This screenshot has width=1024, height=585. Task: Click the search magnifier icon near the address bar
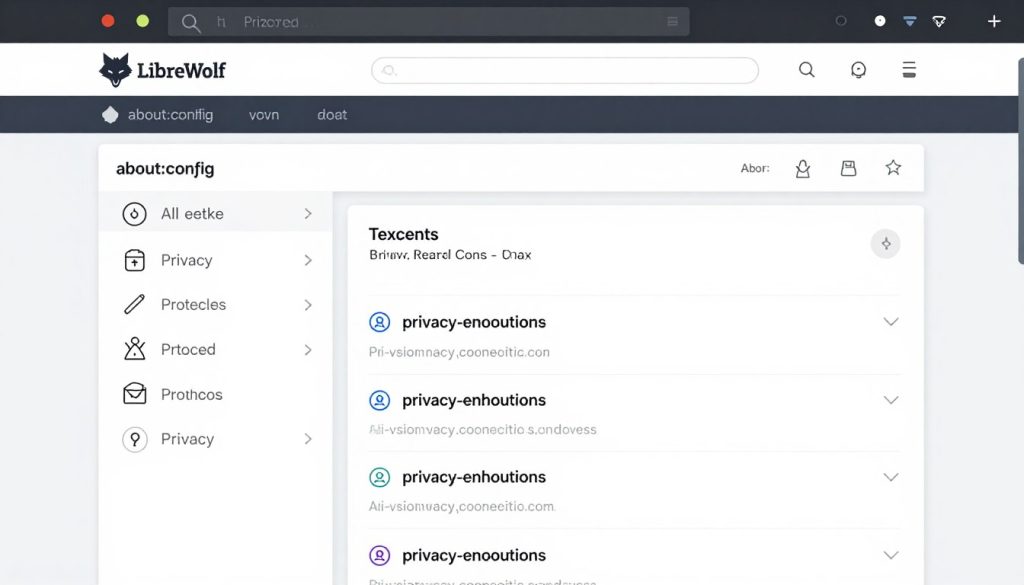[806, 70]
